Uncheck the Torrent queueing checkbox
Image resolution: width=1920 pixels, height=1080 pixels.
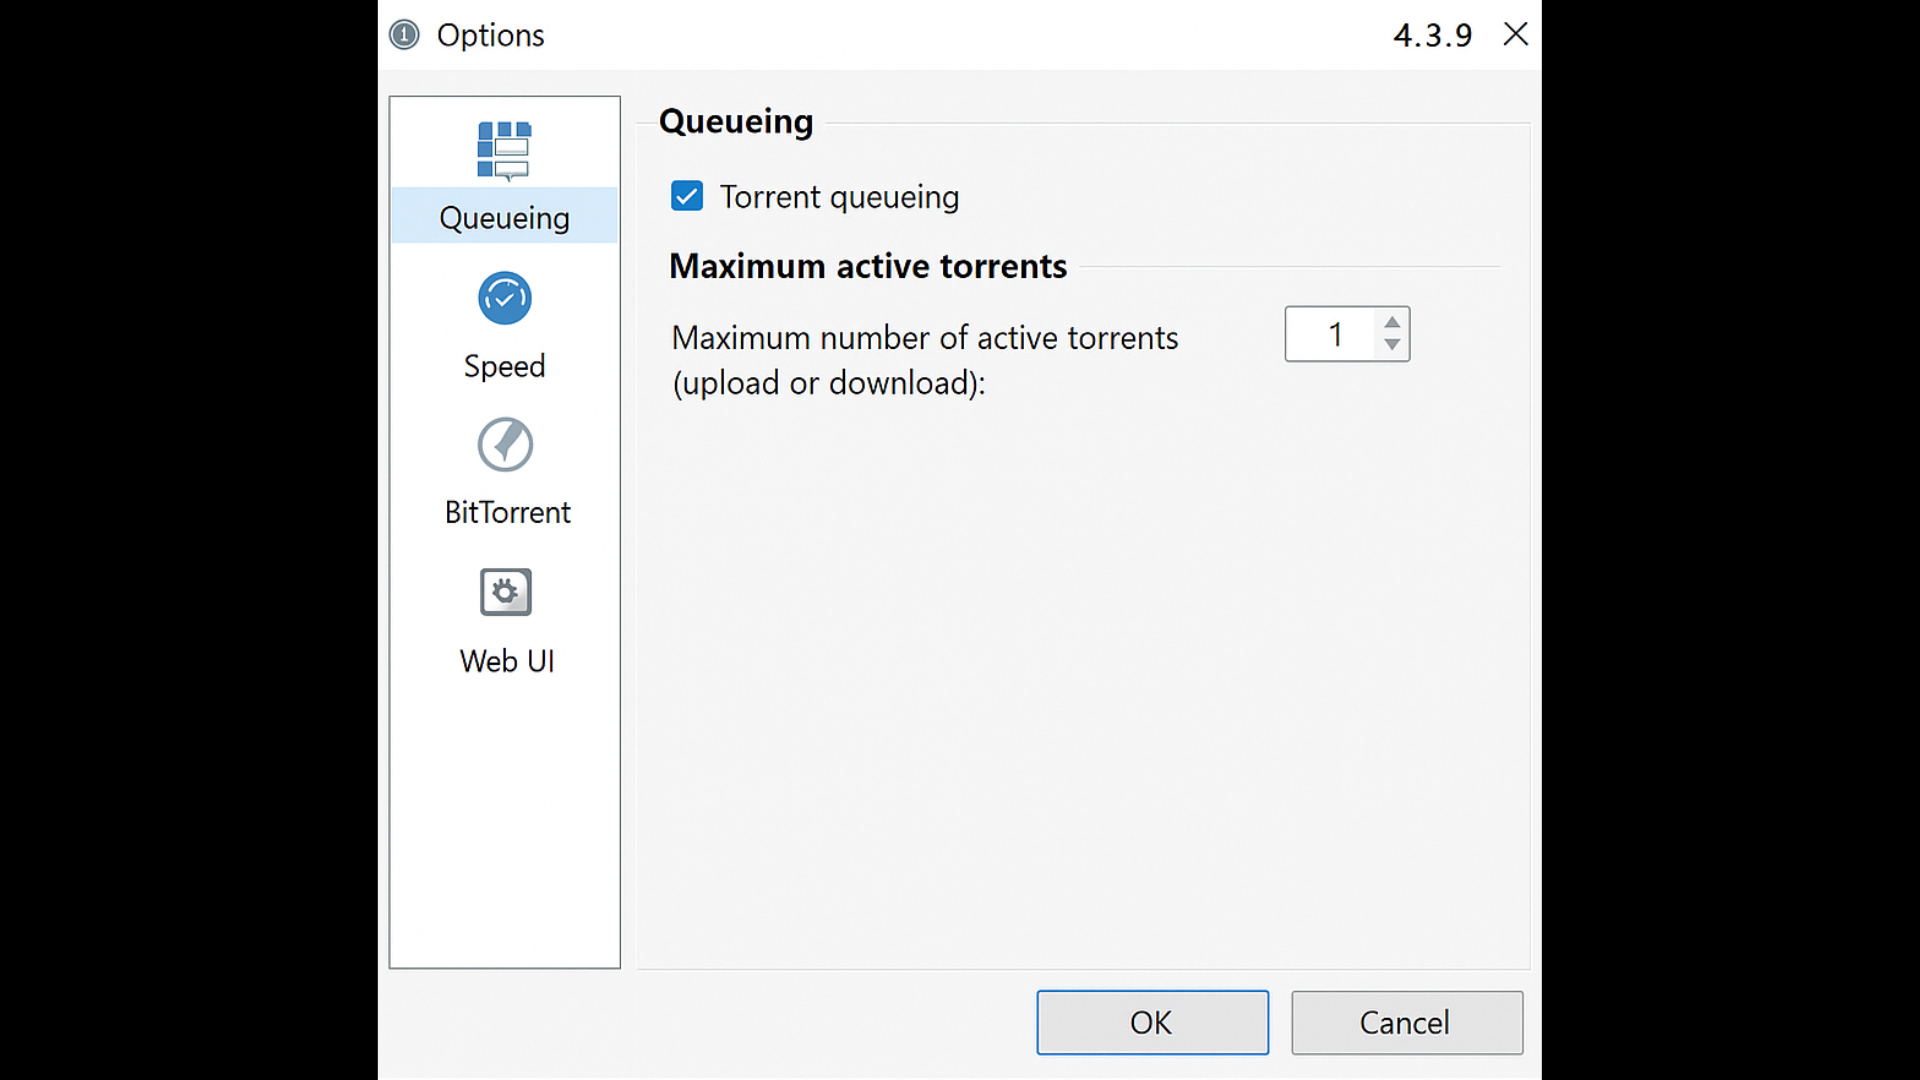tap(687, 196)
